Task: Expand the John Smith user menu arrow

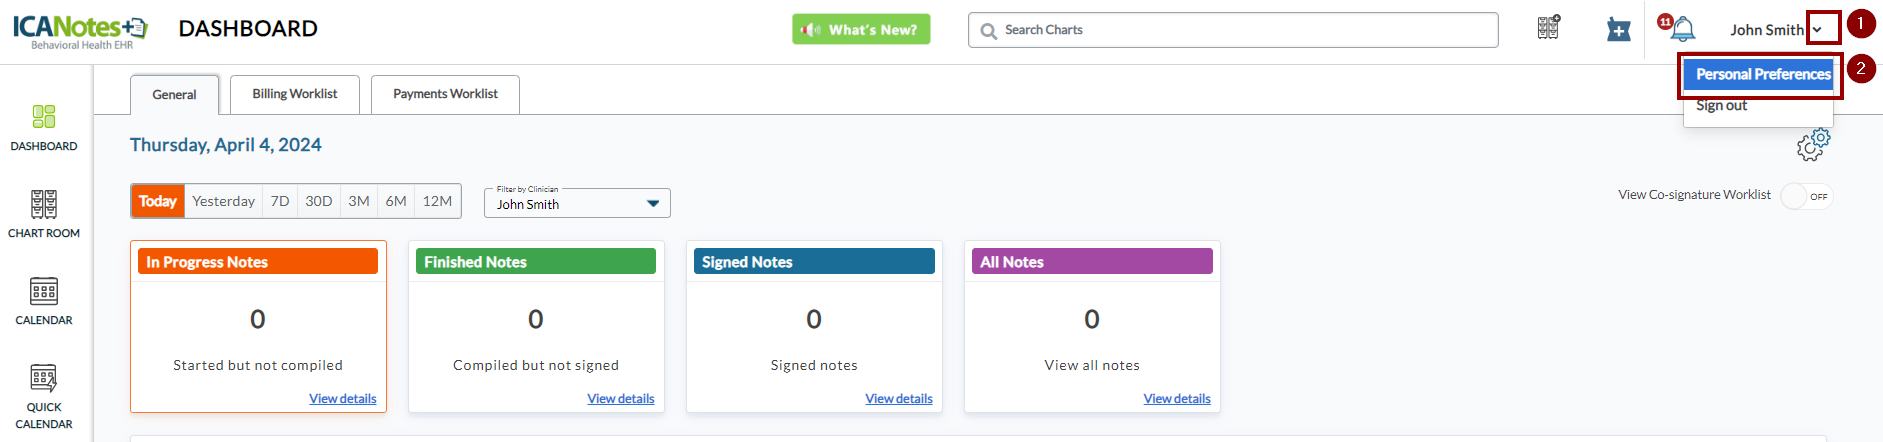Action: 1817,30
